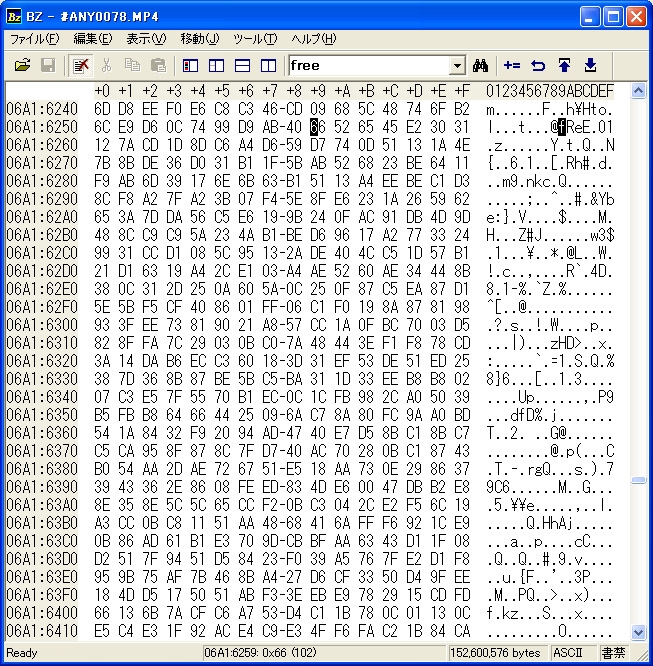This screenshot has width=653, height=666.
Task: Open the ヘルプ(H) menu
Action: click(x=314, y=39)
